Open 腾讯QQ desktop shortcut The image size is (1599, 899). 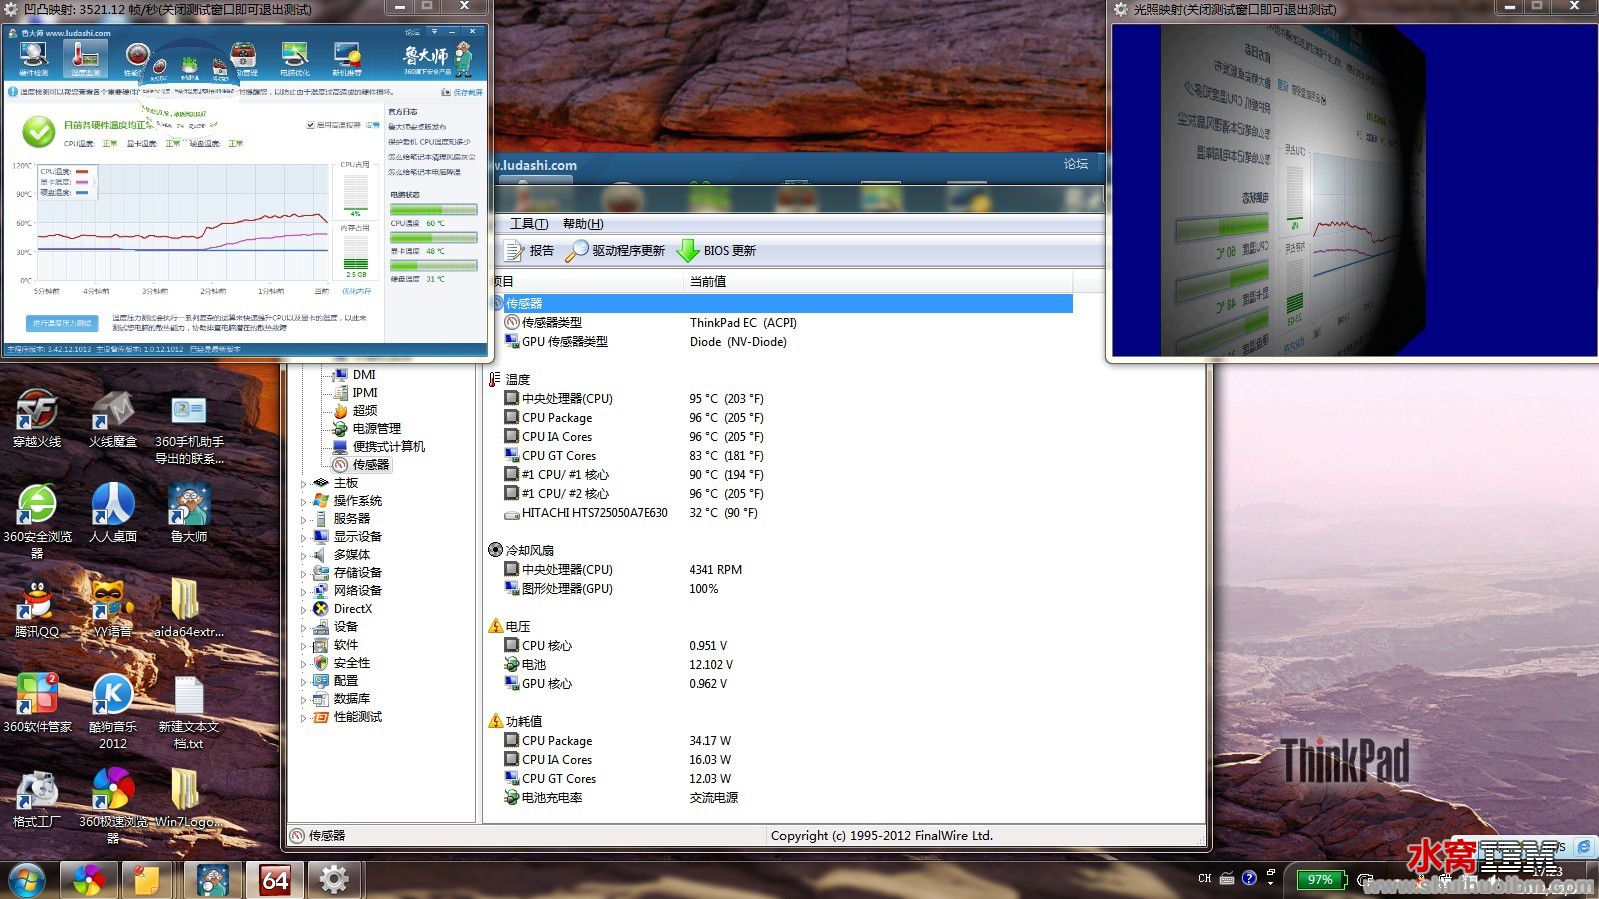click(37, 608)
